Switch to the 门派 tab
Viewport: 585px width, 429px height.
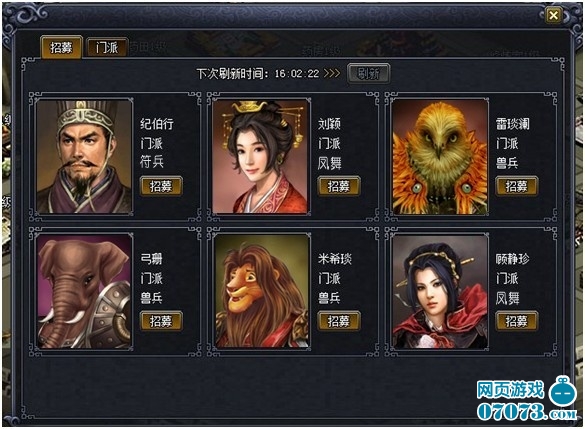pos(107,48)
